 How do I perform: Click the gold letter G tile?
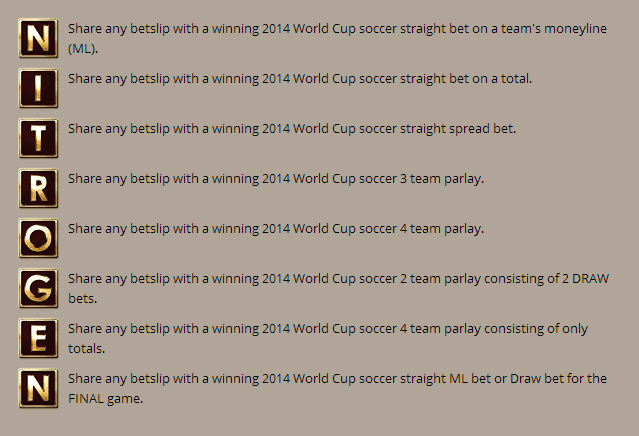click(38, 288)
